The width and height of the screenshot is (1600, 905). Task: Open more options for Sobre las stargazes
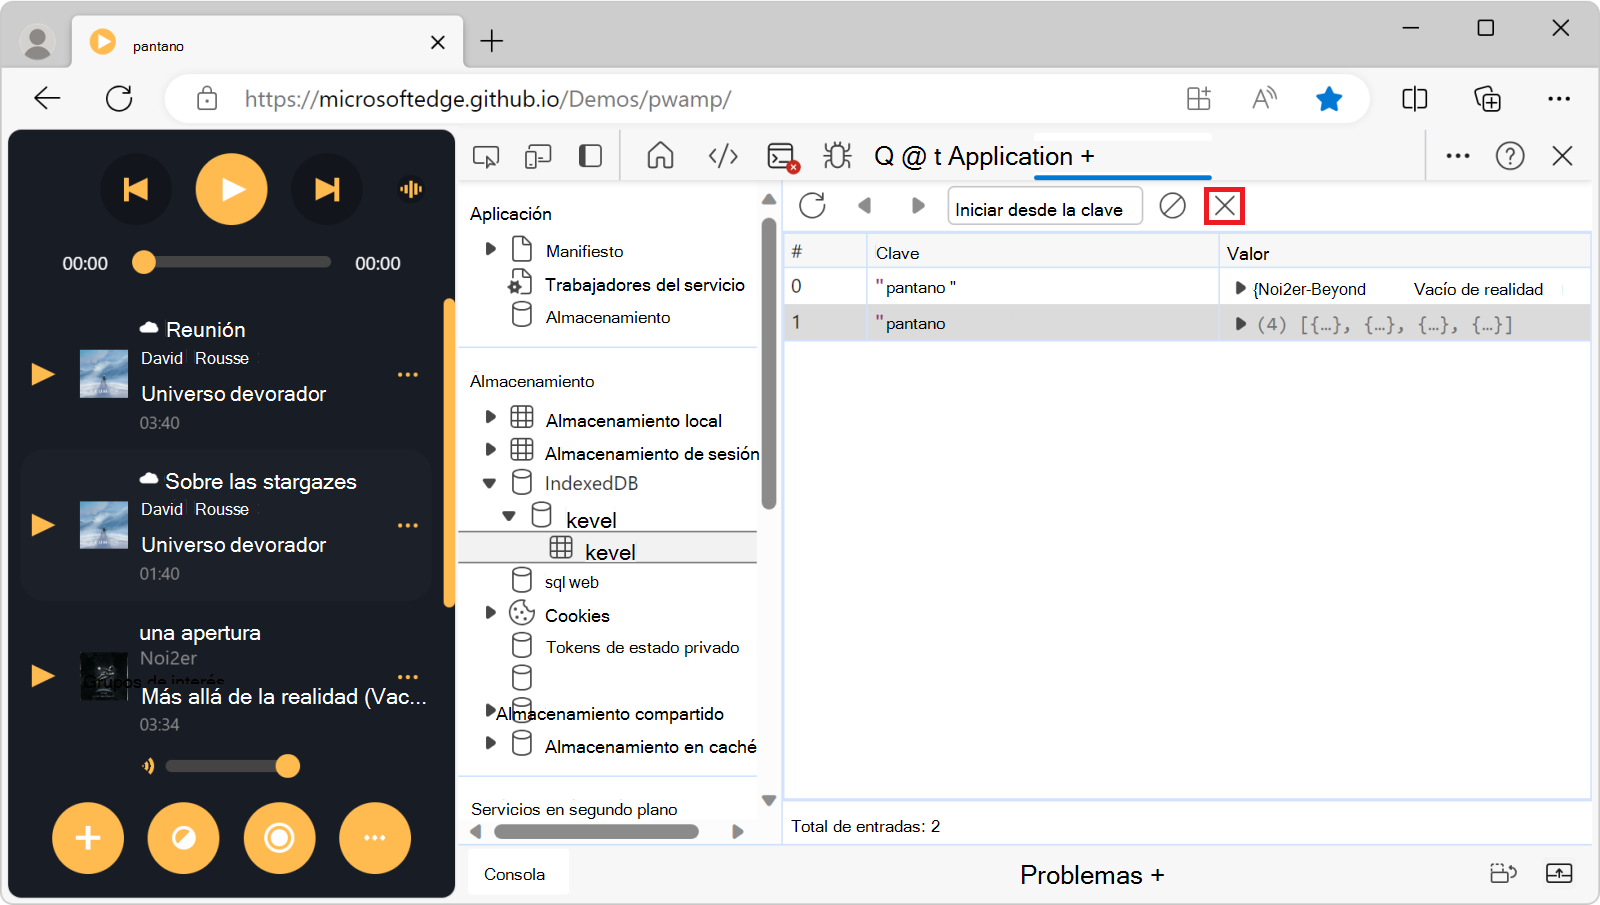408,526
